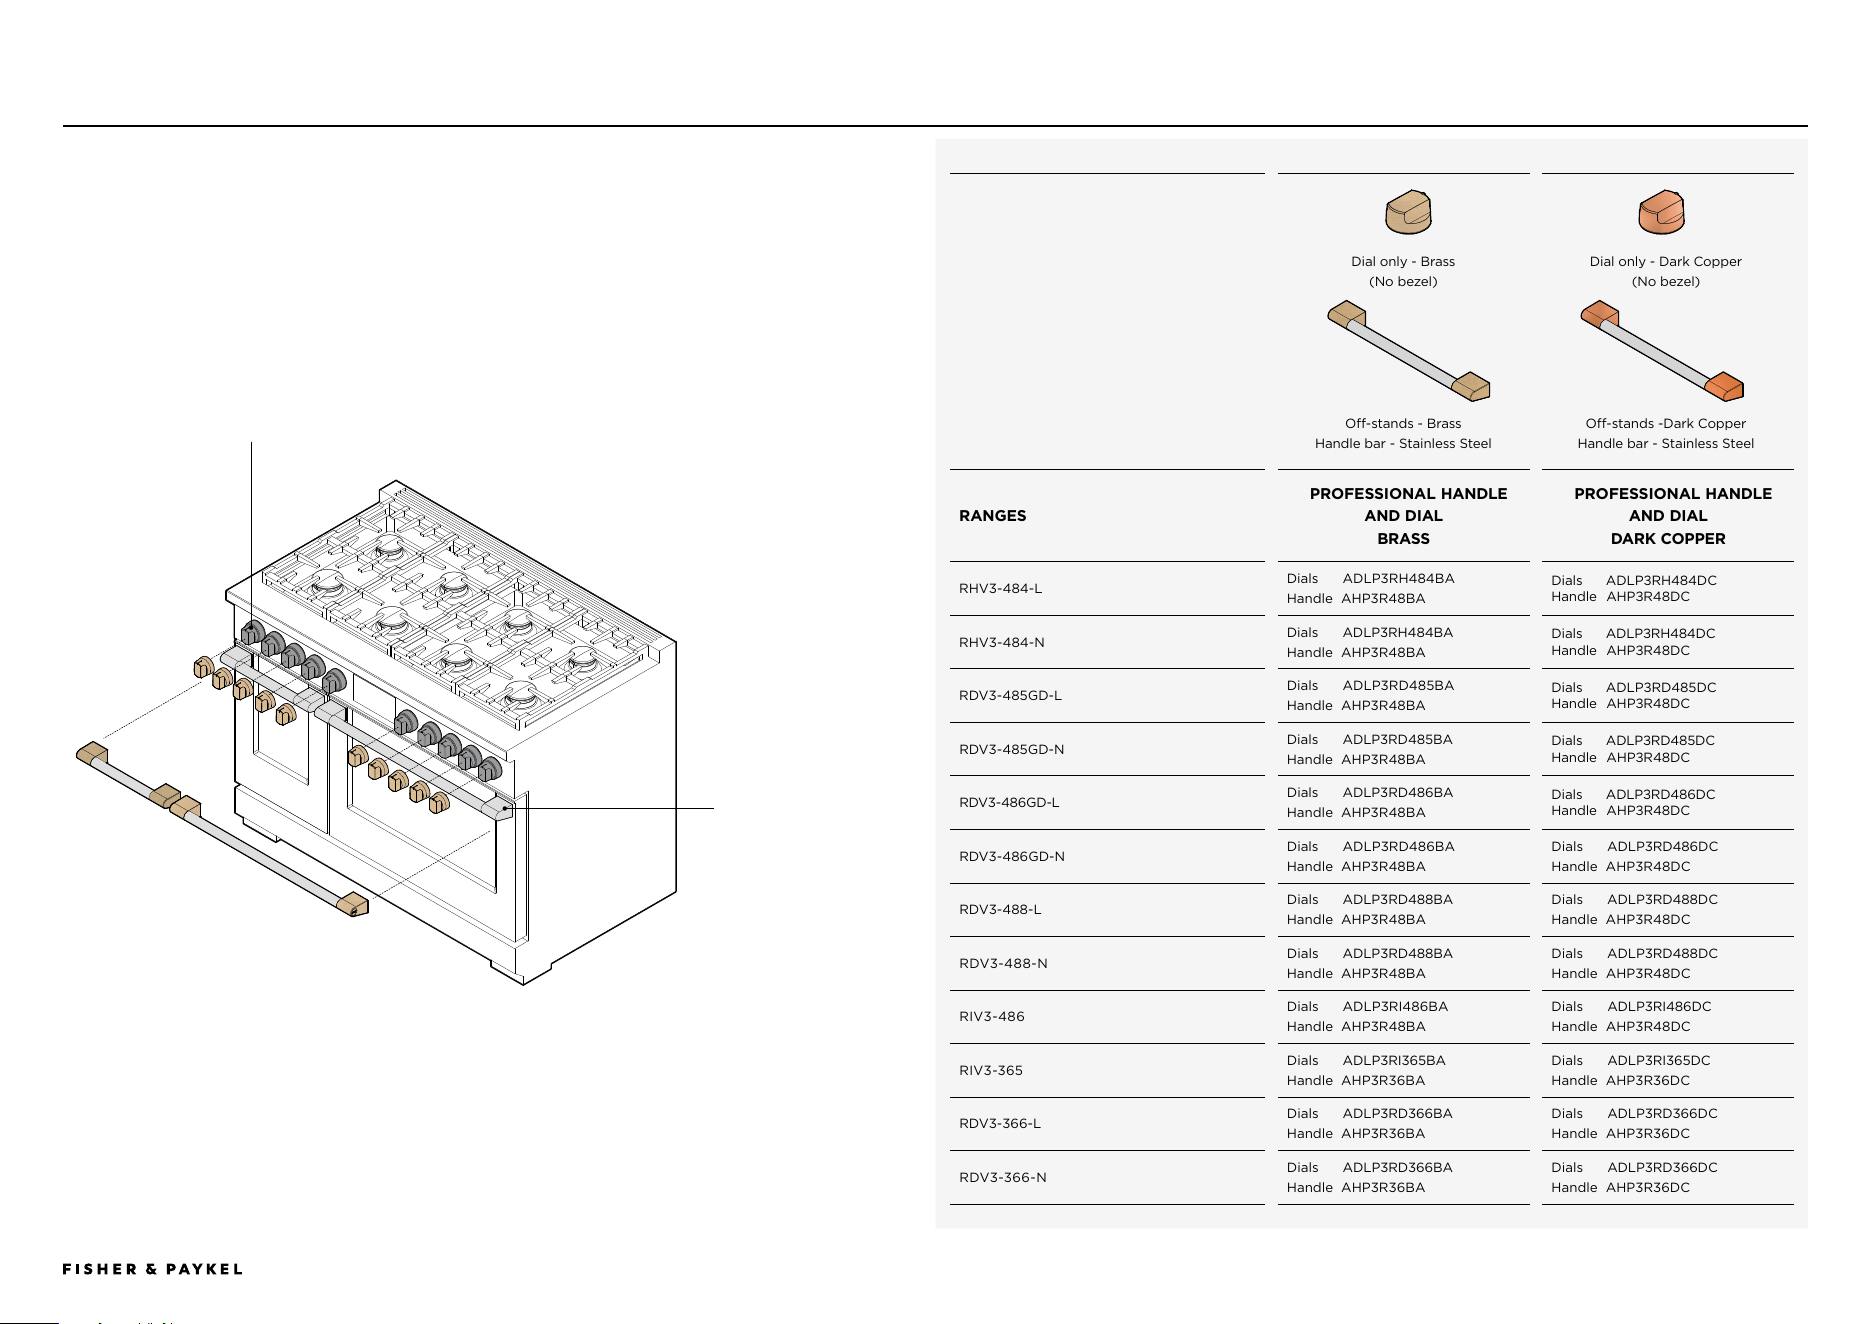
Task: Click the RDV3-485GD-N range label
Action: [1012, 749]
